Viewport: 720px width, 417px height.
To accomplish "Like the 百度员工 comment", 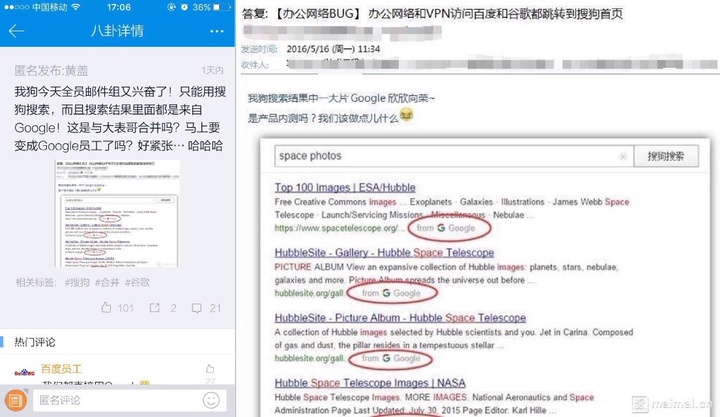I will (x=210, y=369).
